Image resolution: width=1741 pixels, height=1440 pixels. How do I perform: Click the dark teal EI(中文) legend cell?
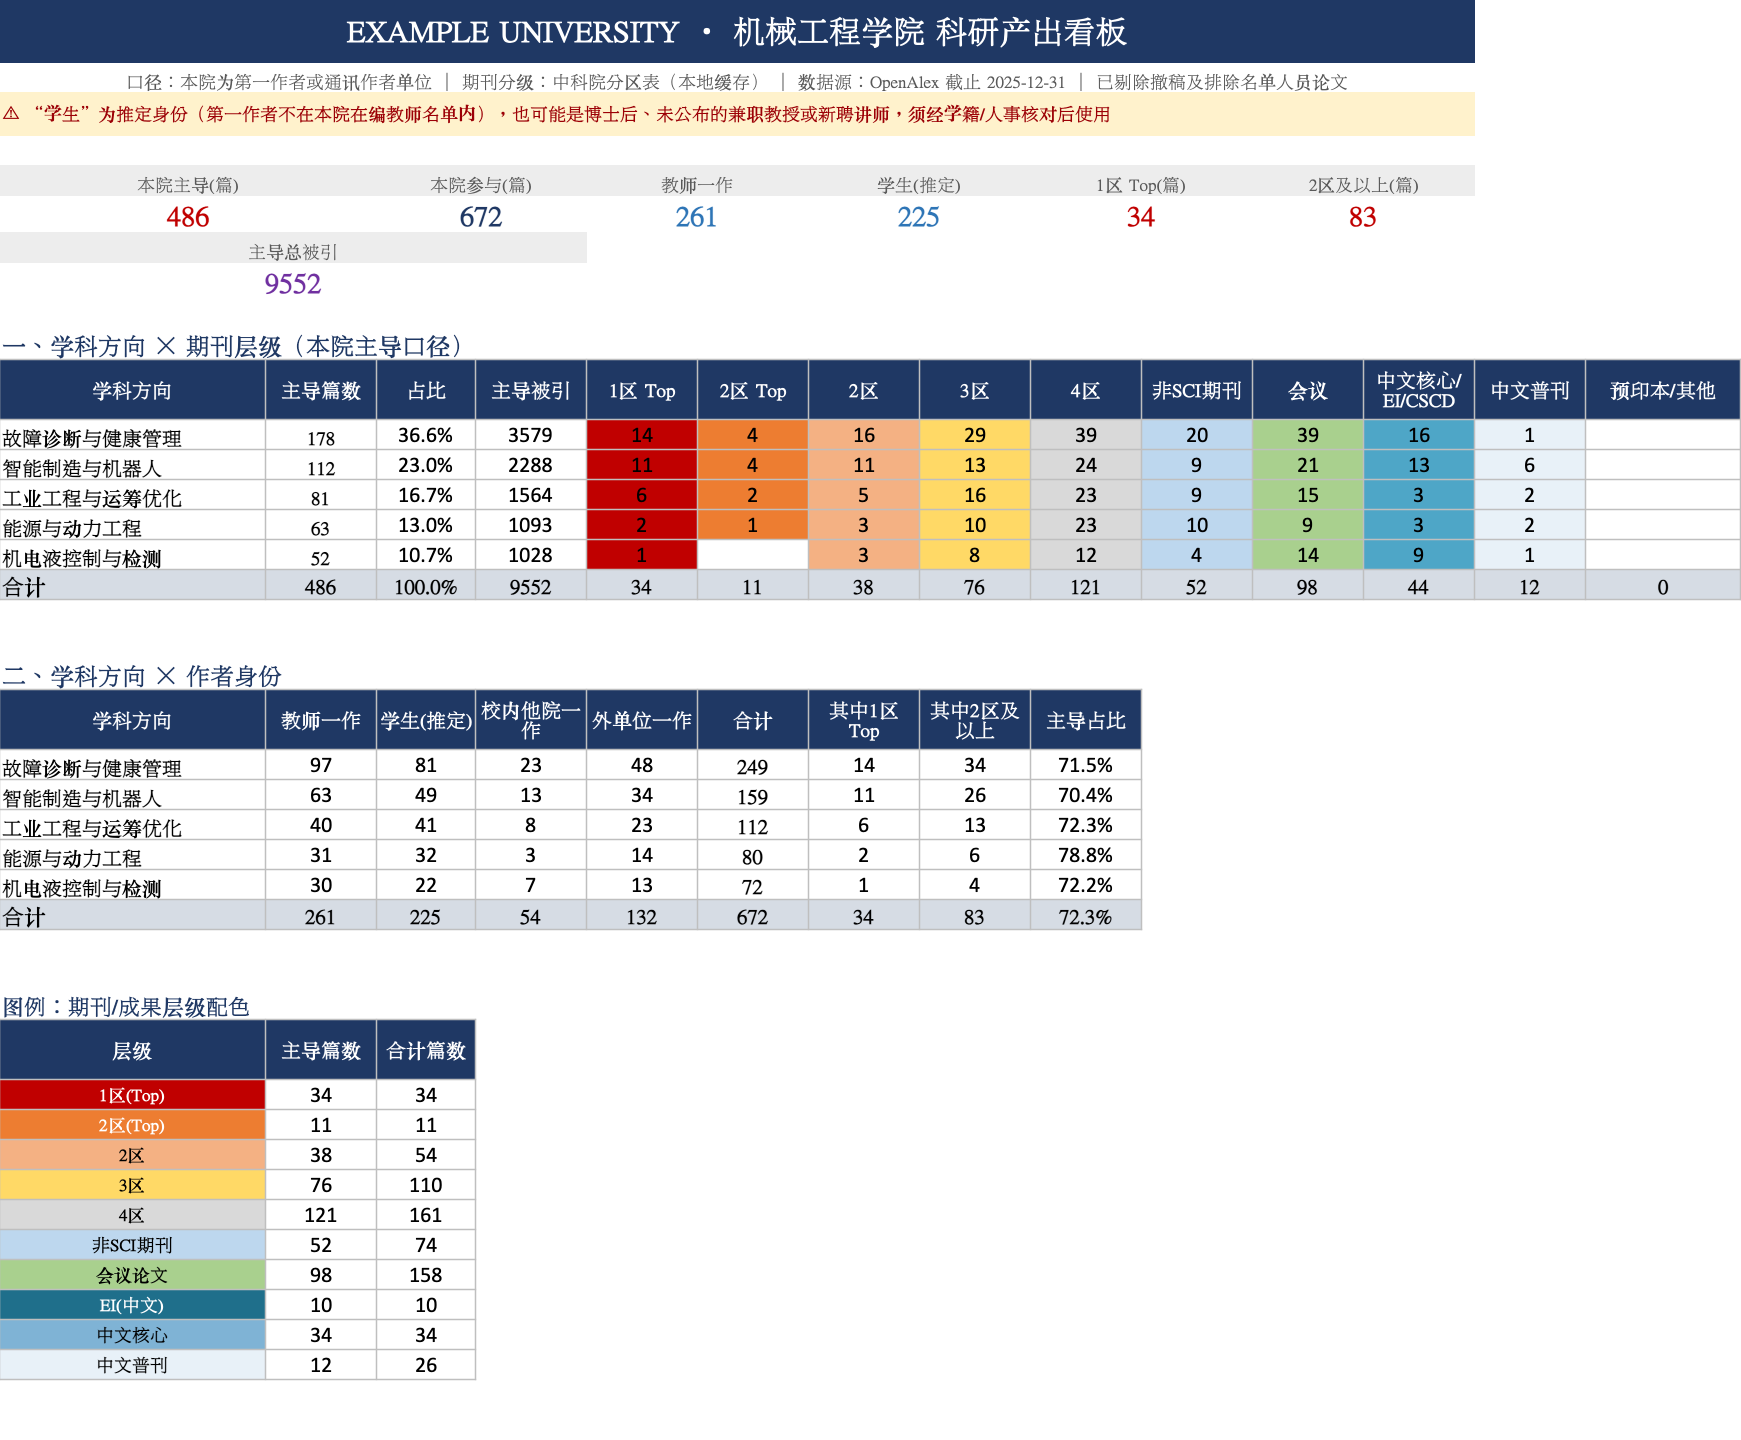pos(132,1305)
